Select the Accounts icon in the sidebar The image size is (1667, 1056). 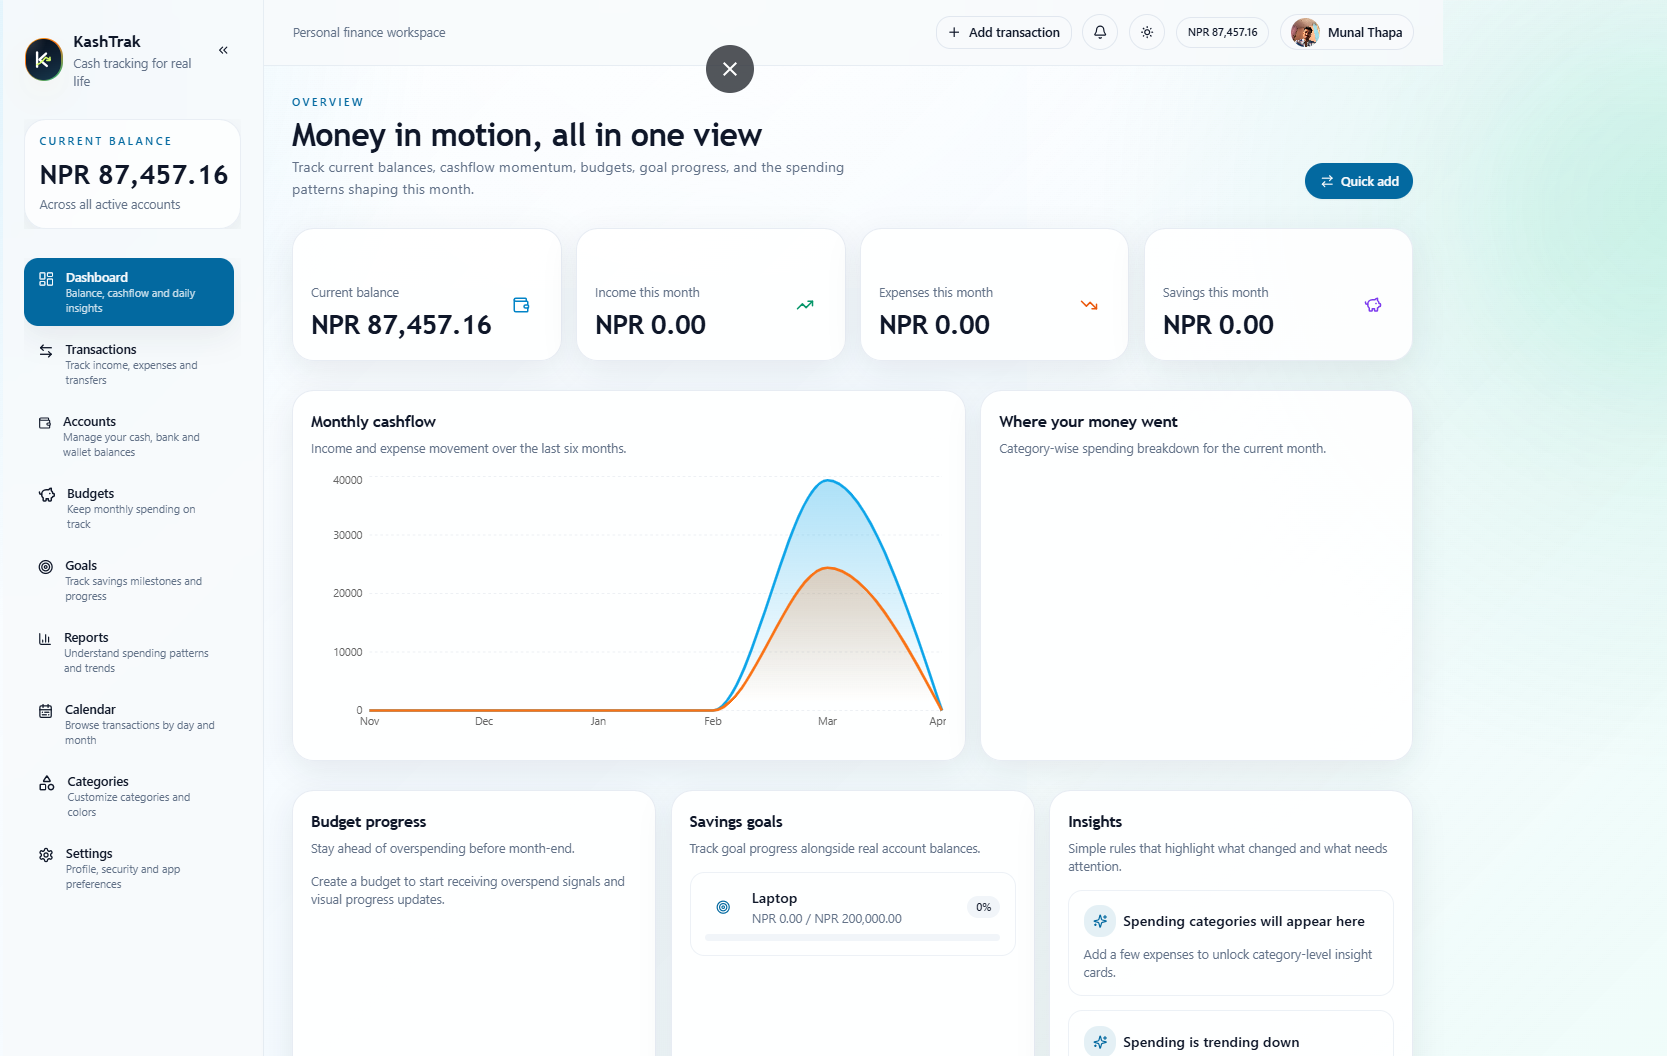point(45,422)
